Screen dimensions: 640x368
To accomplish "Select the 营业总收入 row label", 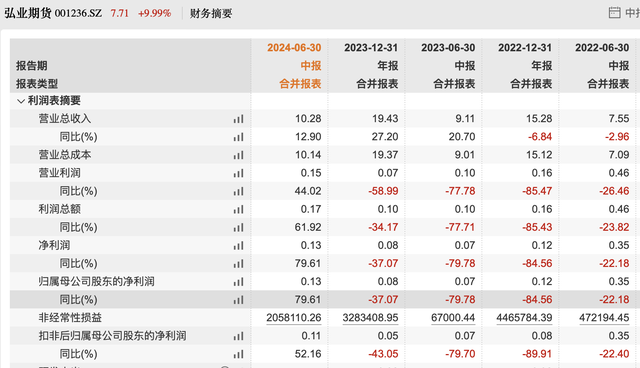I will tap(64, 119).
